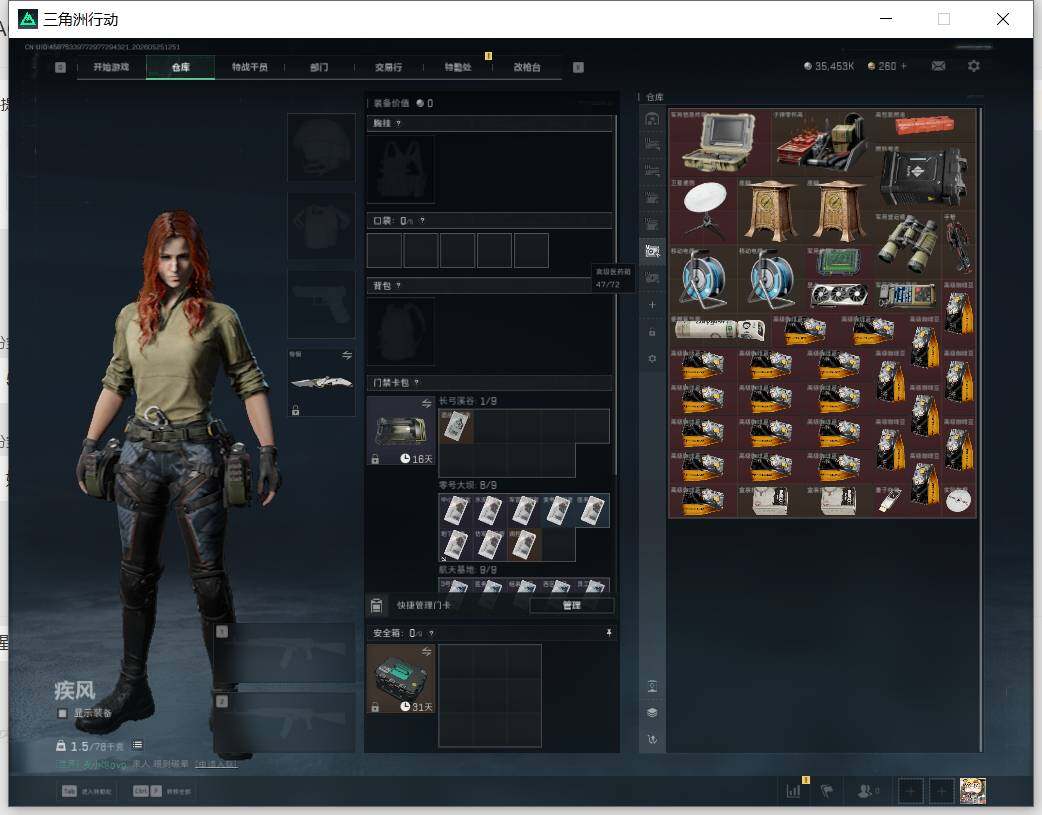Select primary weapon slot 1

tap(284, 653)
